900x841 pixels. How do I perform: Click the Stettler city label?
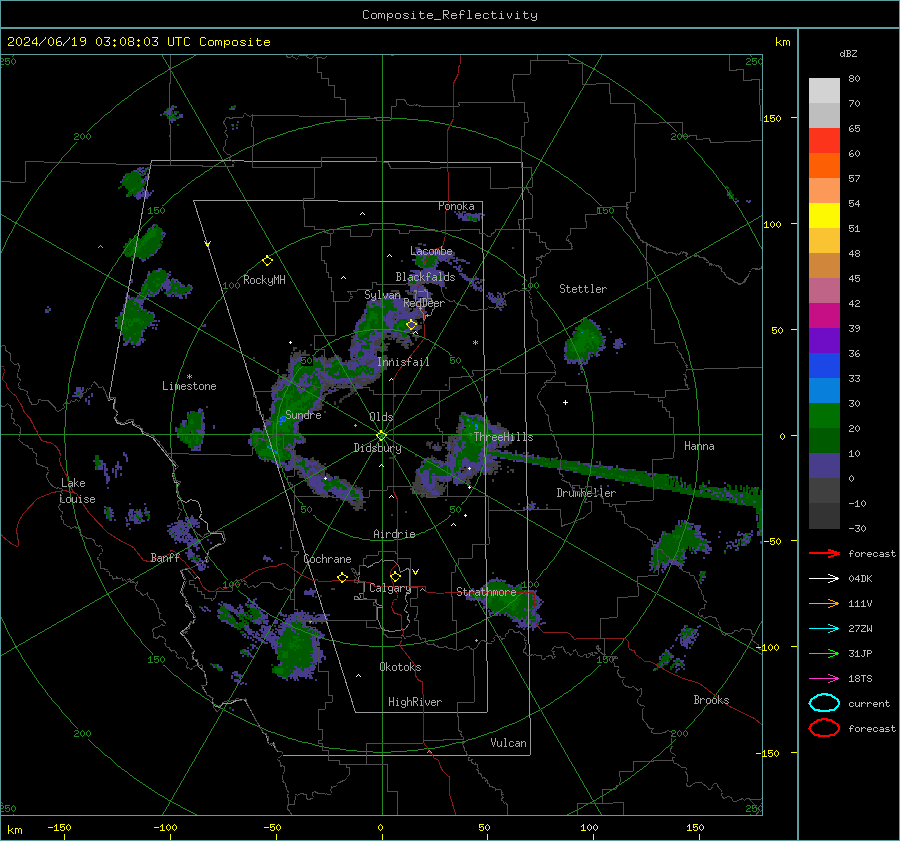tap(583, 289)
